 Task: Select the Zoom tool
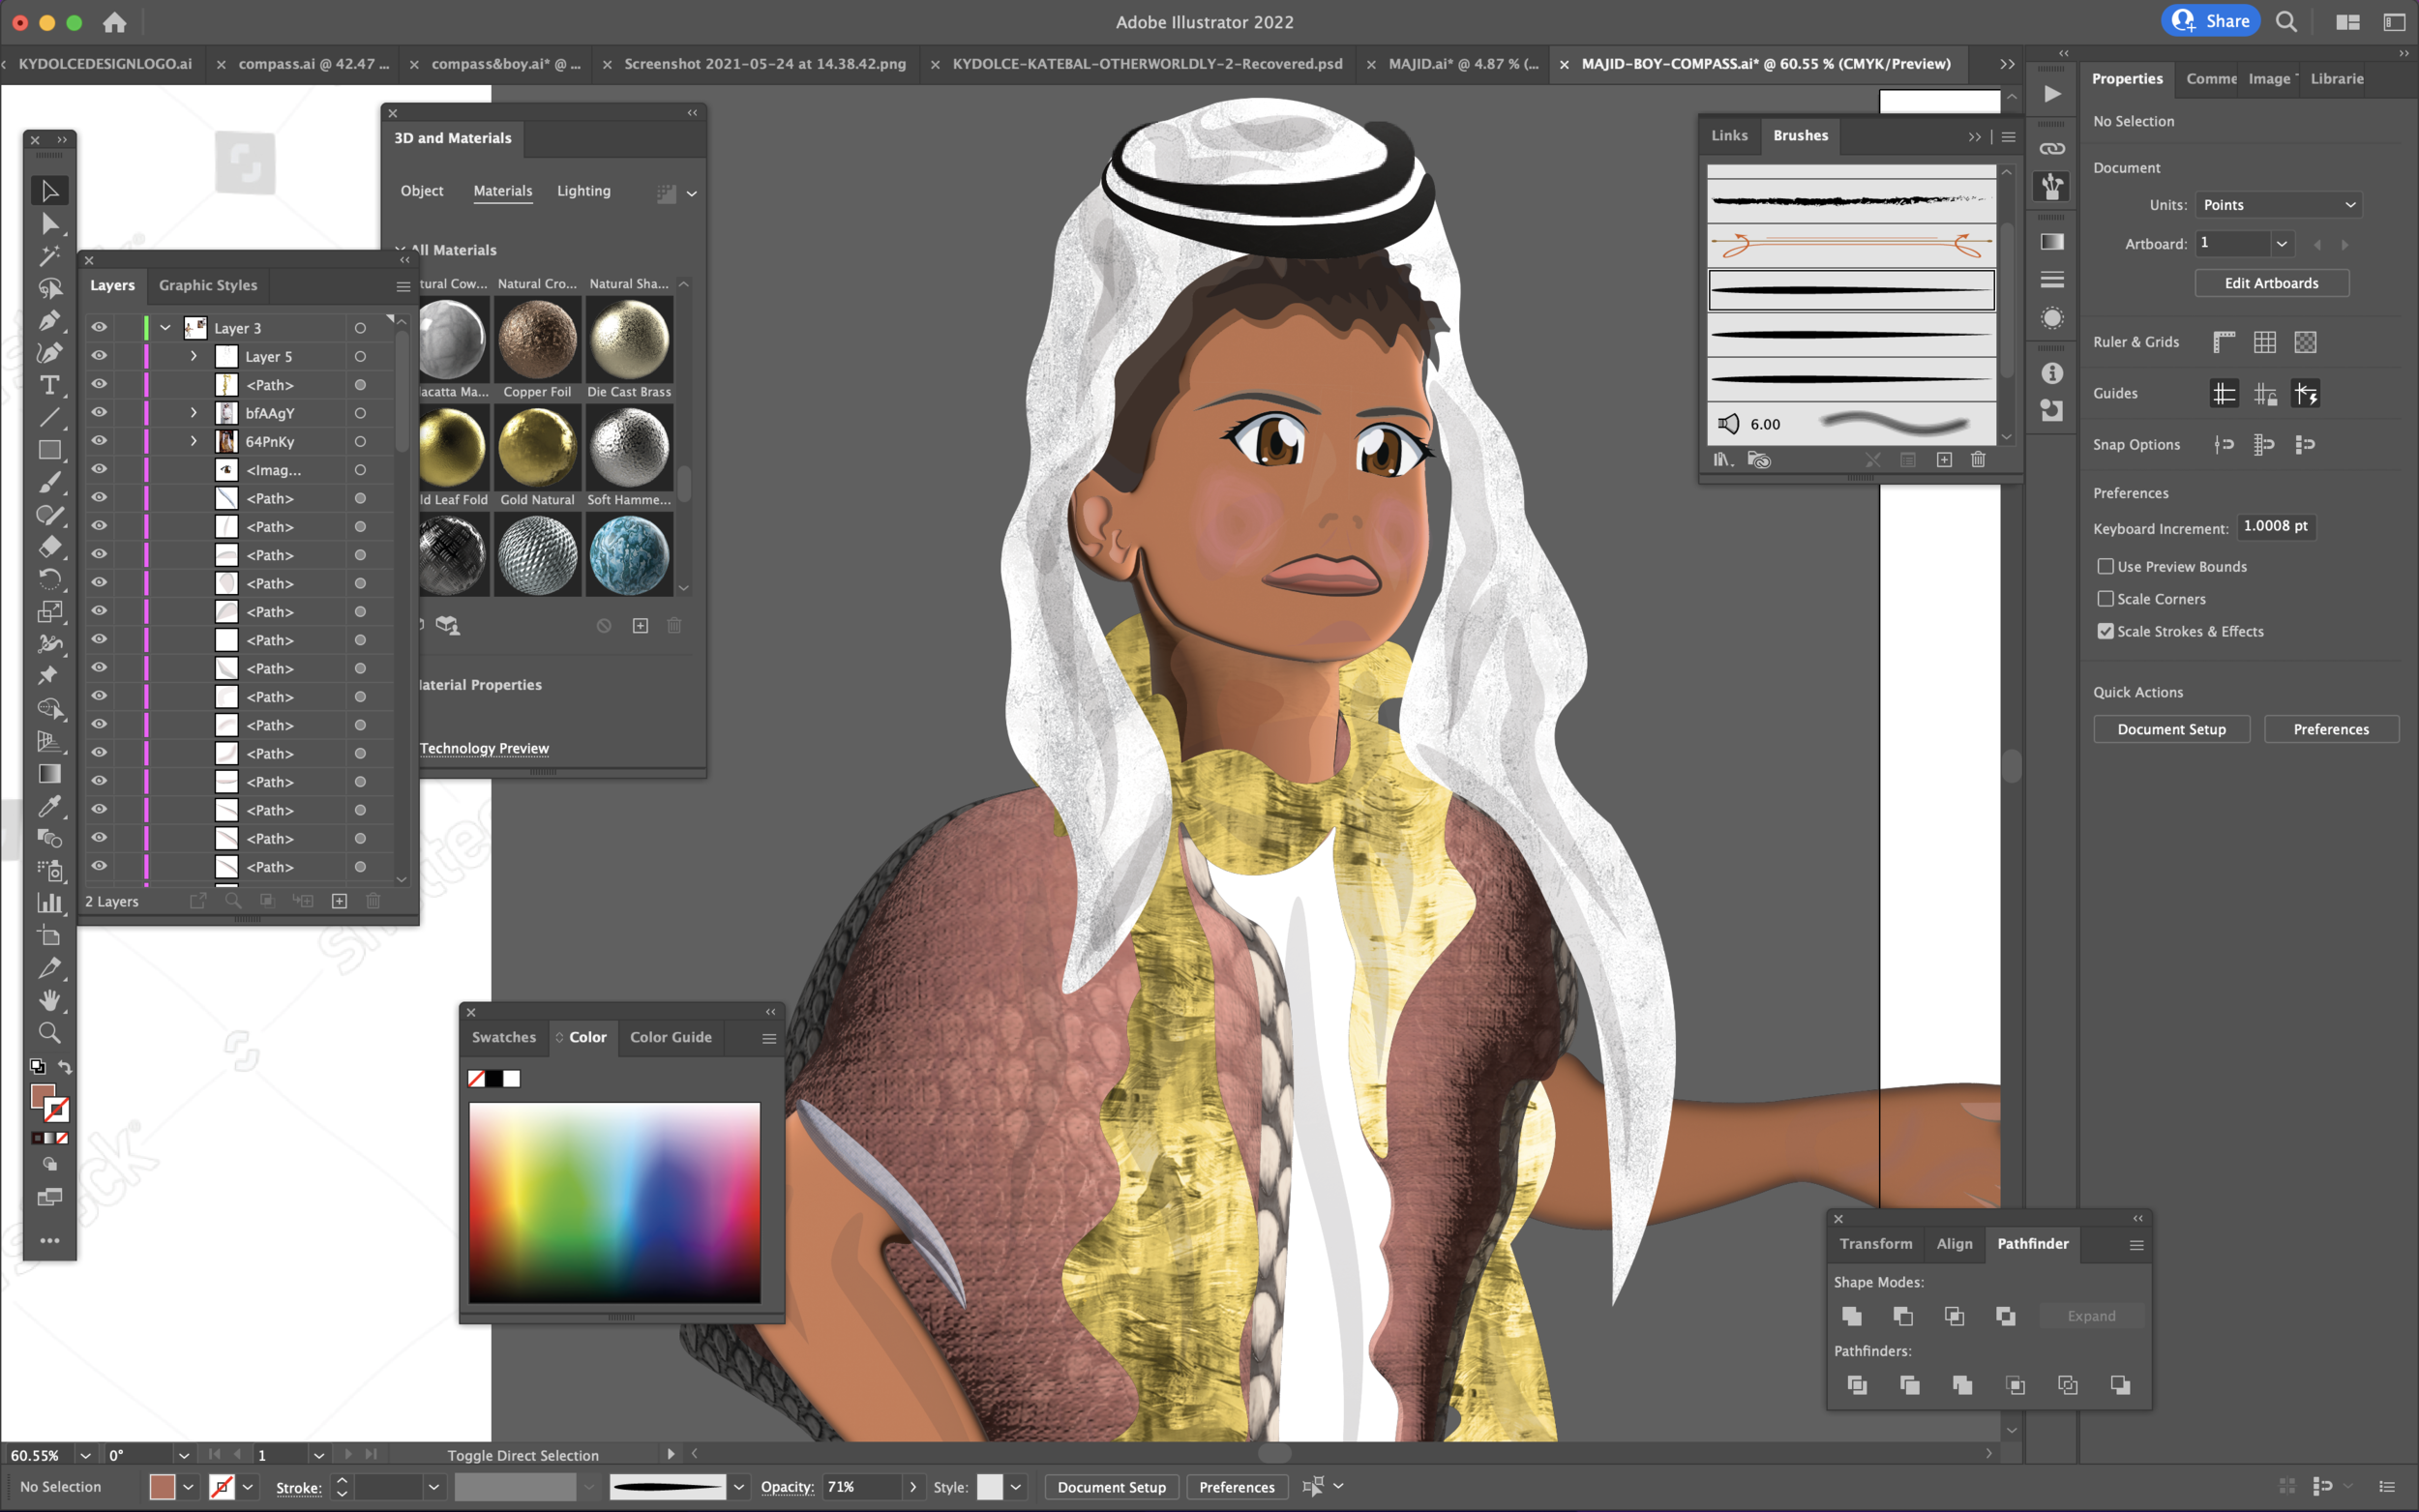(x=49, y=1033)
